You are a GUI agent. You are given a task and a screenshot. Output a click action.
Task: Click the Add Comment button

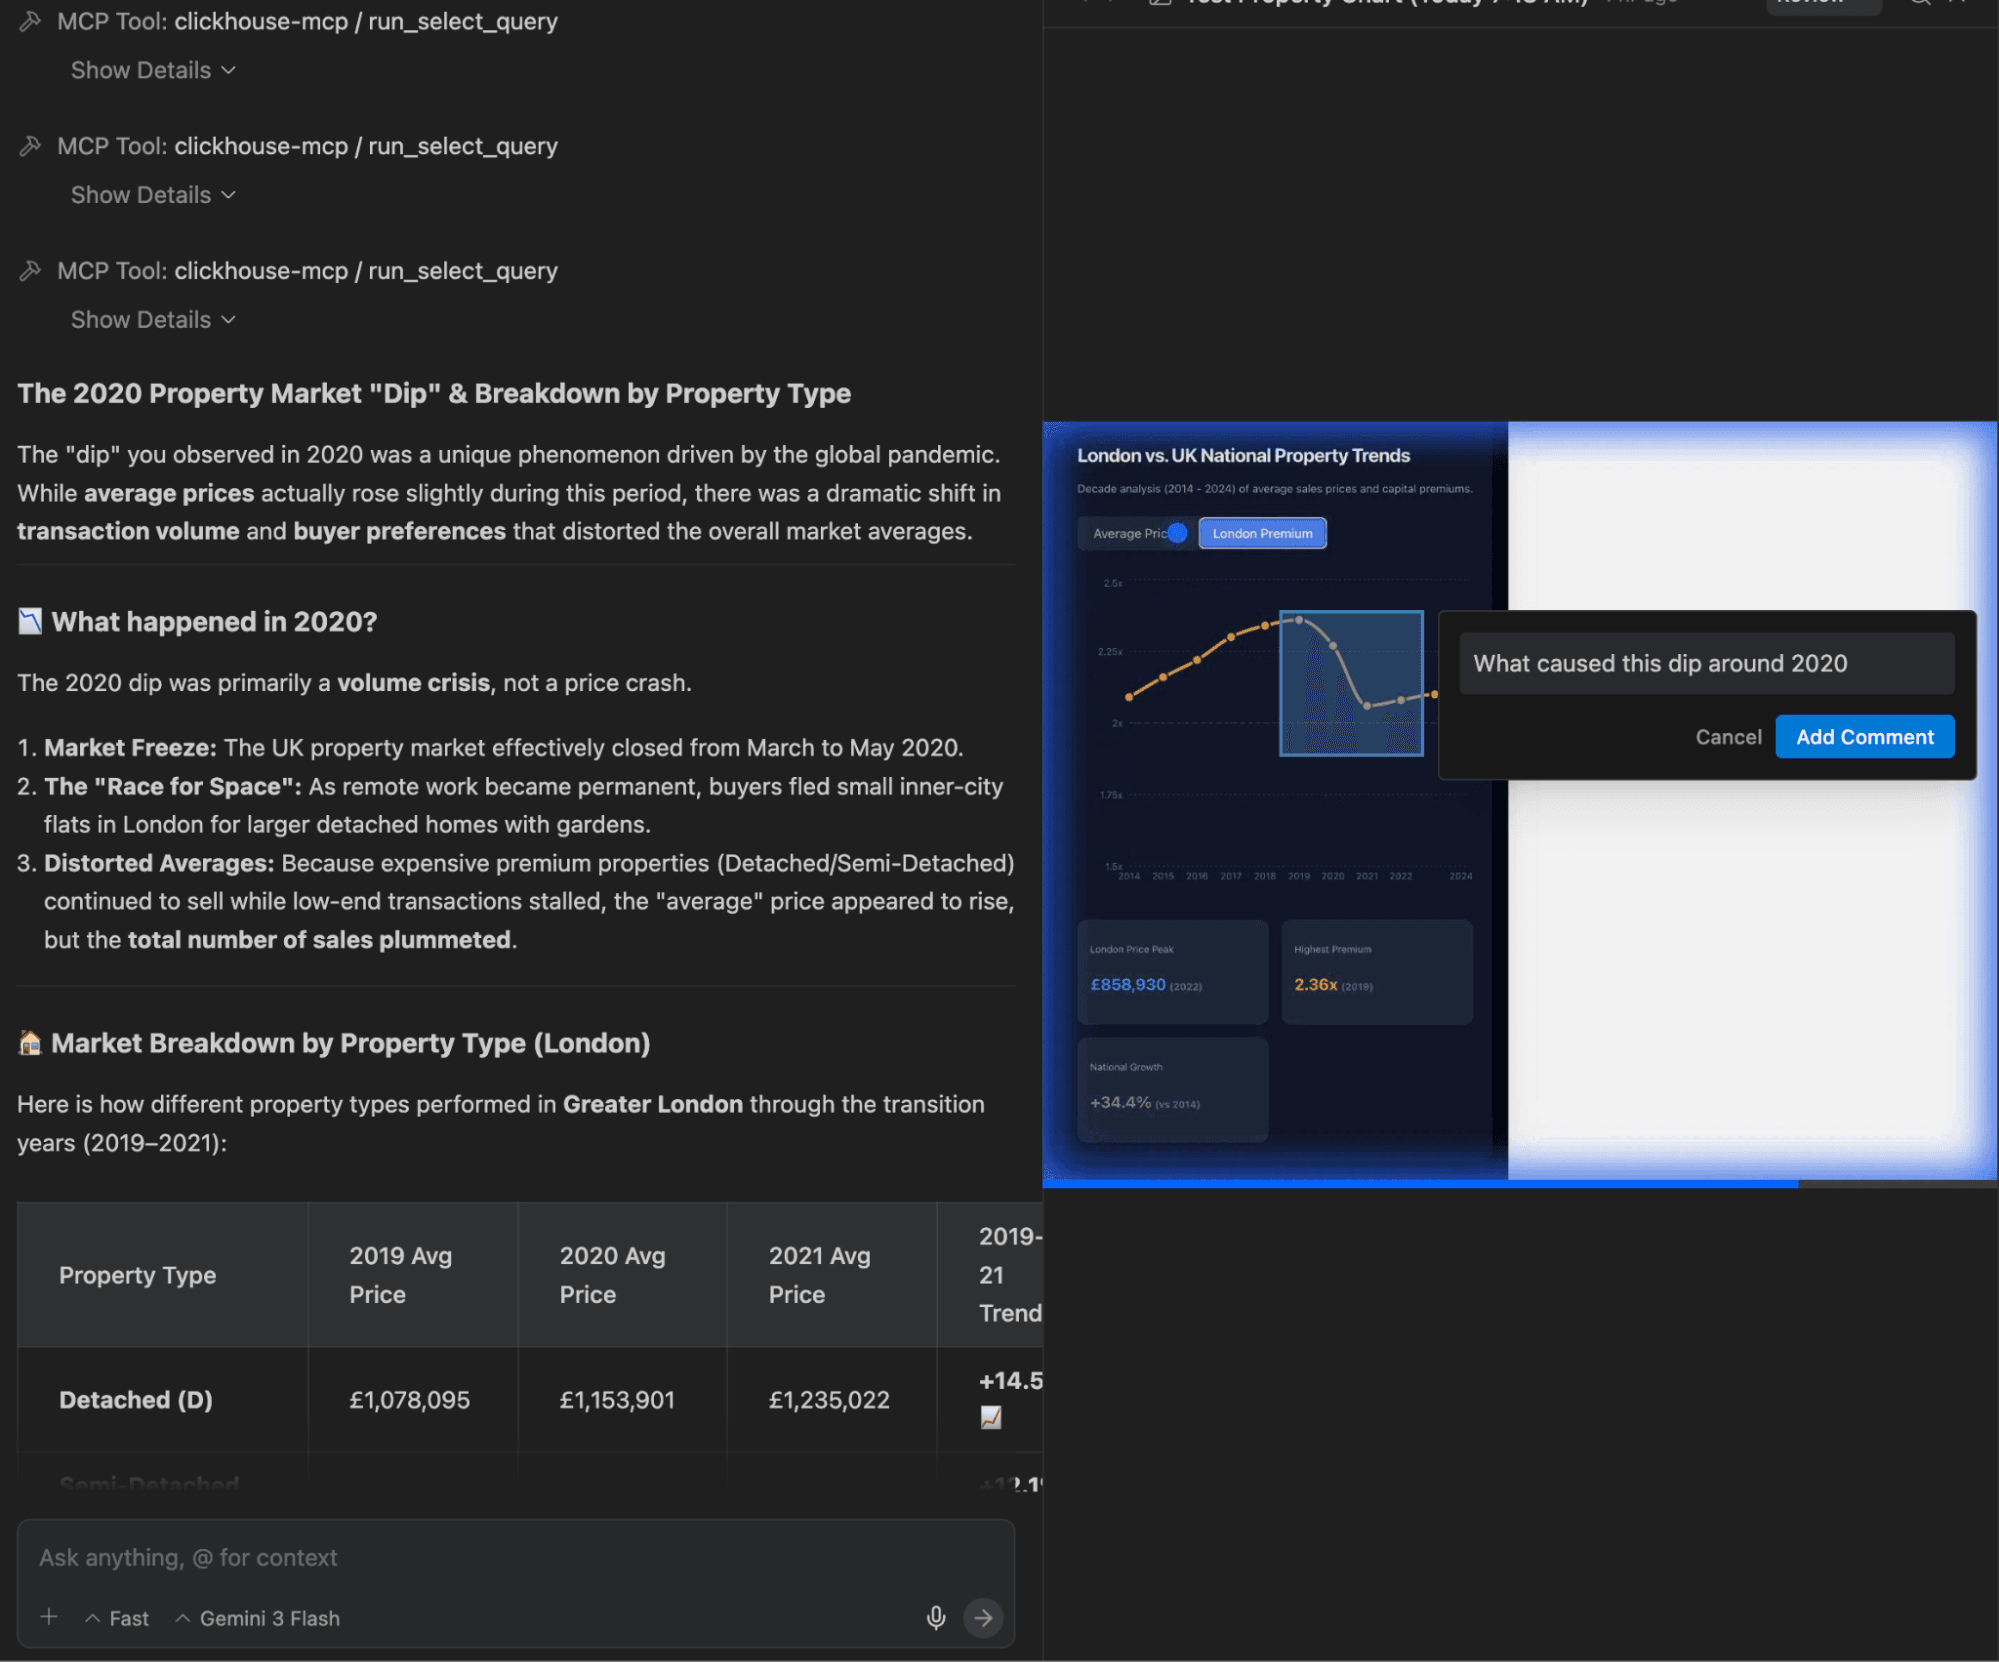(1864, 737)
